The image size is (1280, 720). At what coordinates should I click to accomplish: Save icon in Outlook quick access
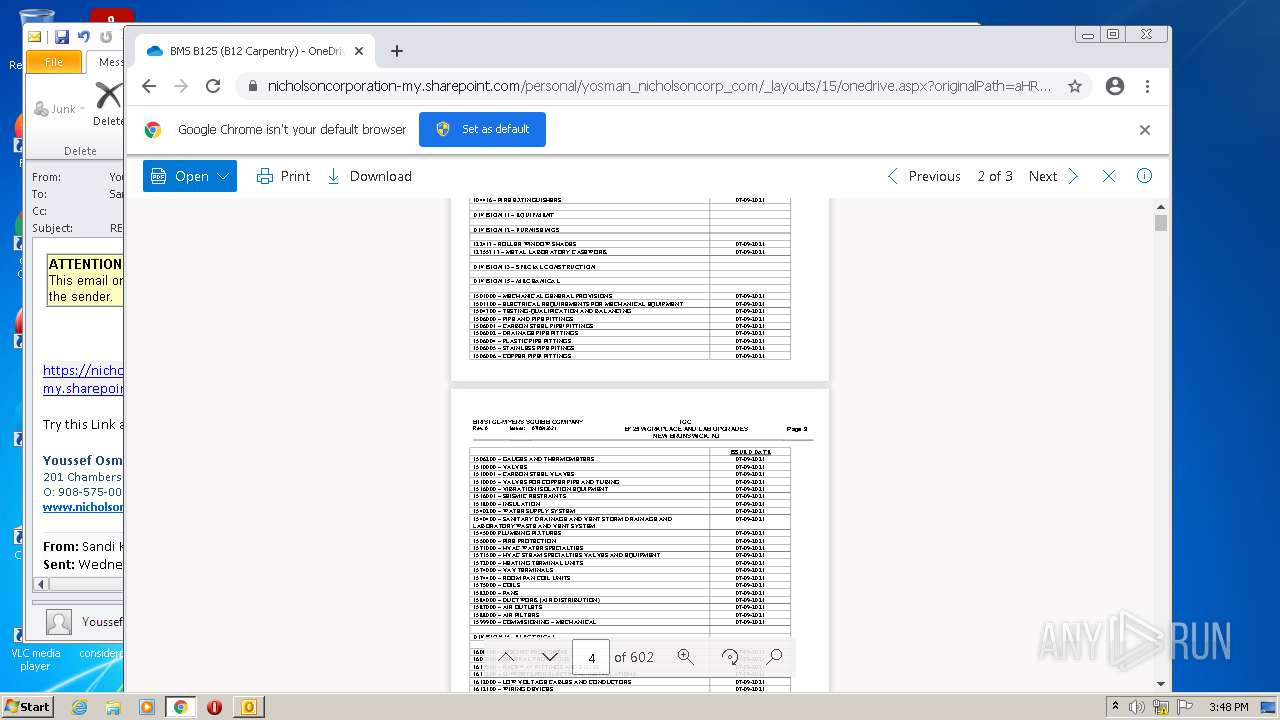tap(62, 37)
